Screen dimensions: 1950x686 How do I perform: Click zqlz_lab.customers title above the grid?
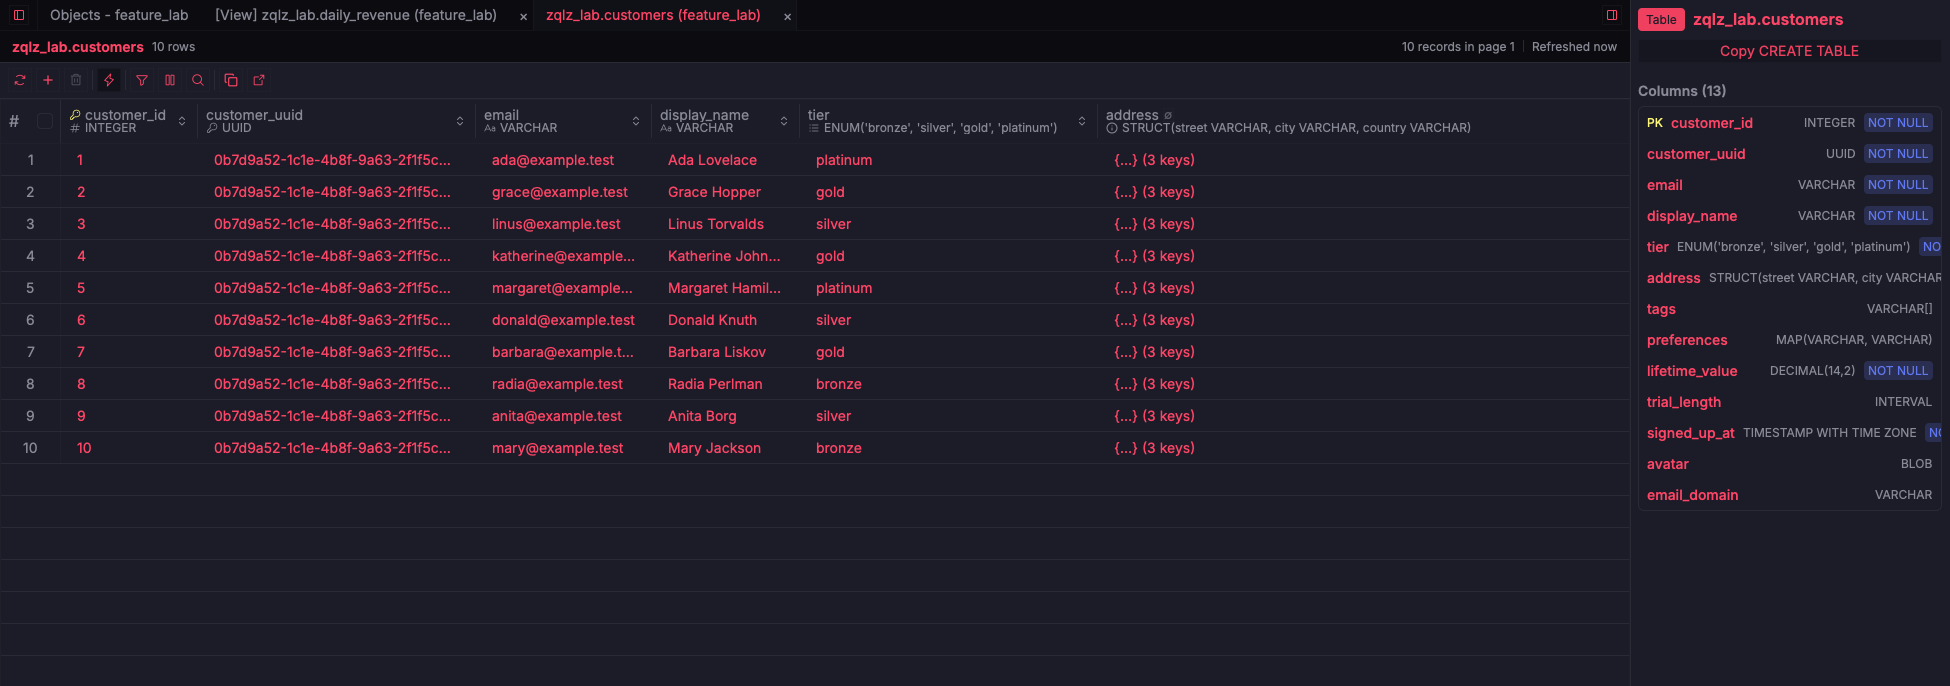coord(78,47)
